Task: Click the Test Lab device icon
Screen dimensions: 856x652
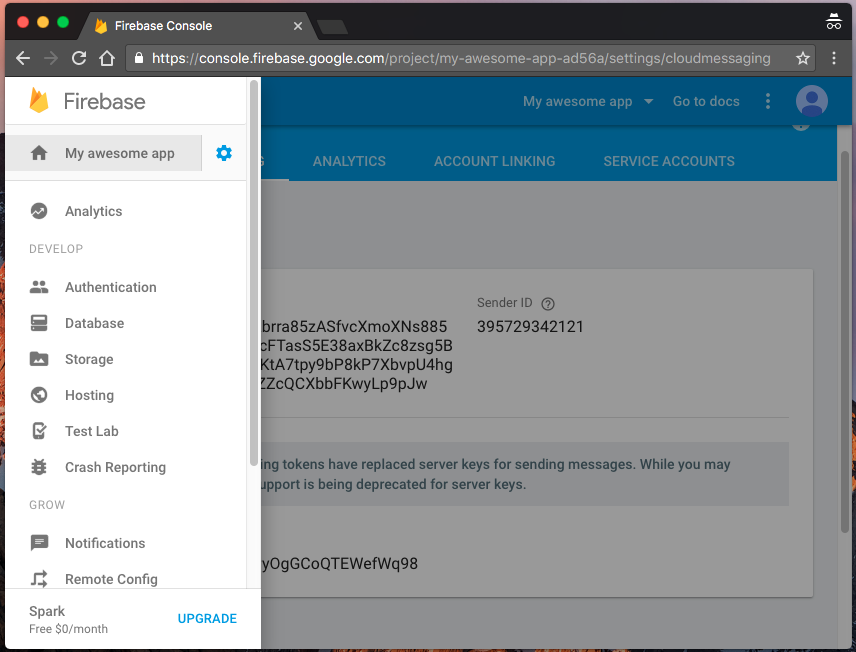Action: [x=39, y=431]
